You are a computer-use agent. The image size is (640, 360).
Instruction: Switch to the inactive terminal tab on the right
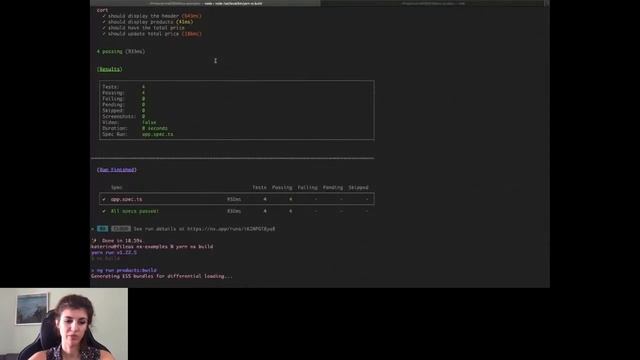coord(433,3)
